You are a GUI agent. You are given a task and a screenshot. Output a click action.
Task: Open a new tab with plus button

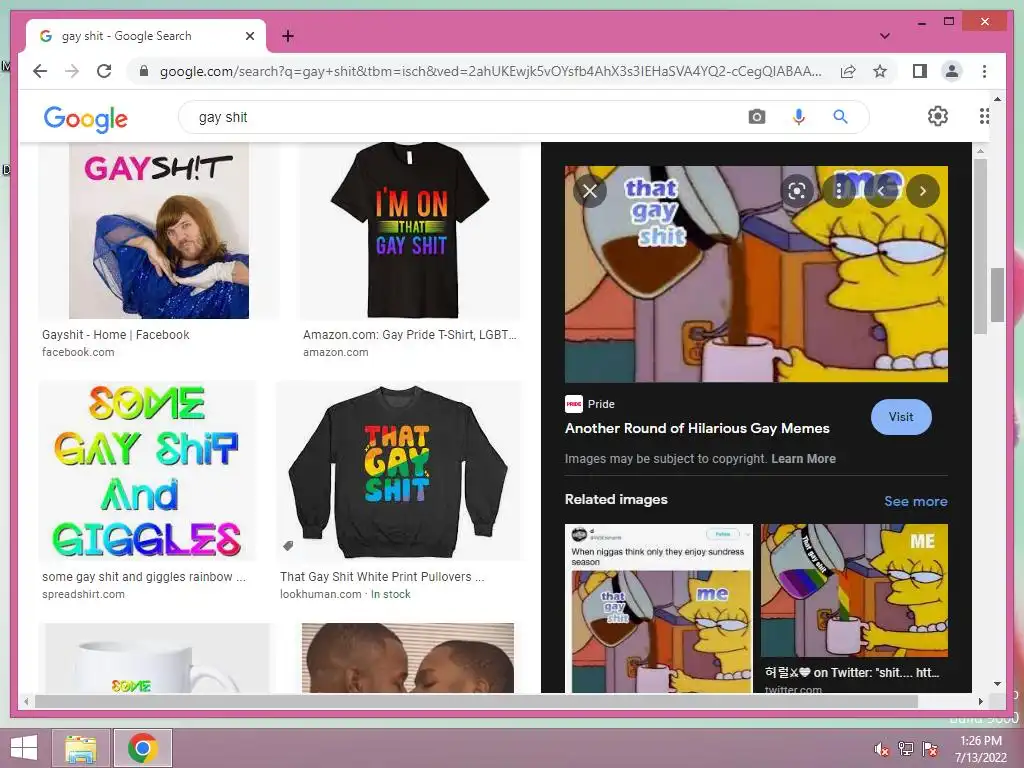[x=288, y=36]
